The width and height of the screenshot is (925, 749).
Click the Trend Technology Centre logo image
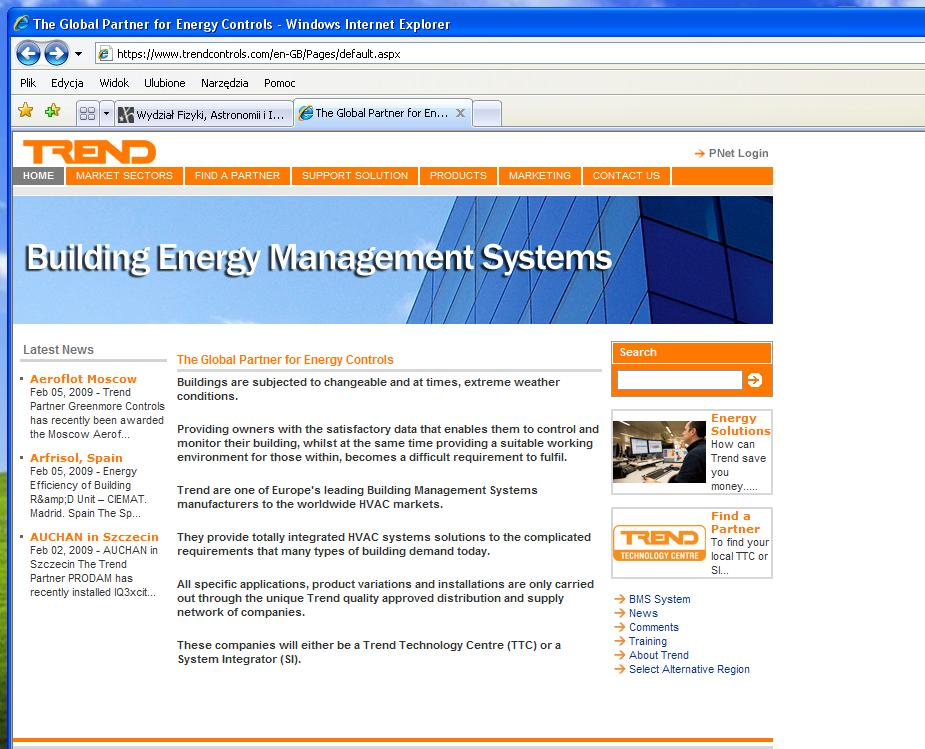click(660, 543)
